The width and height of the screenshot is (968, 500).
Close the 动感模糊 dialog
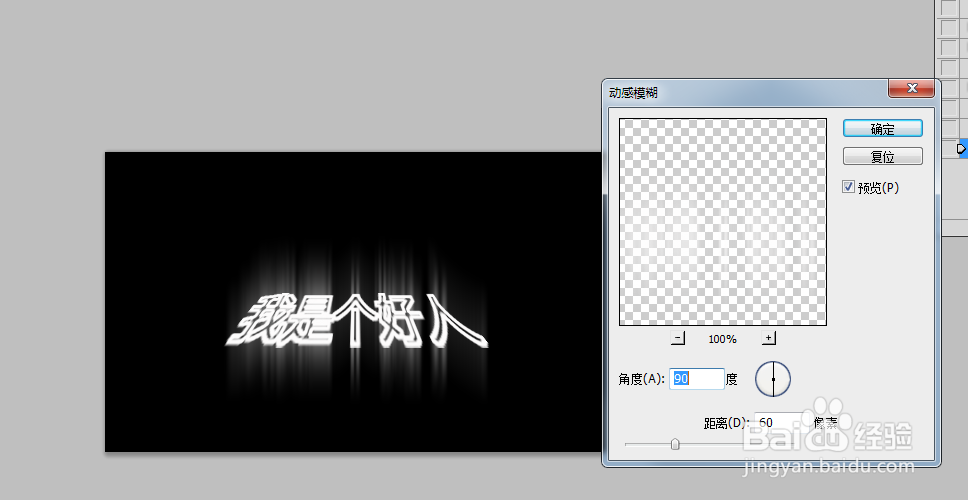pyautogui.click(x=912, y=88)
